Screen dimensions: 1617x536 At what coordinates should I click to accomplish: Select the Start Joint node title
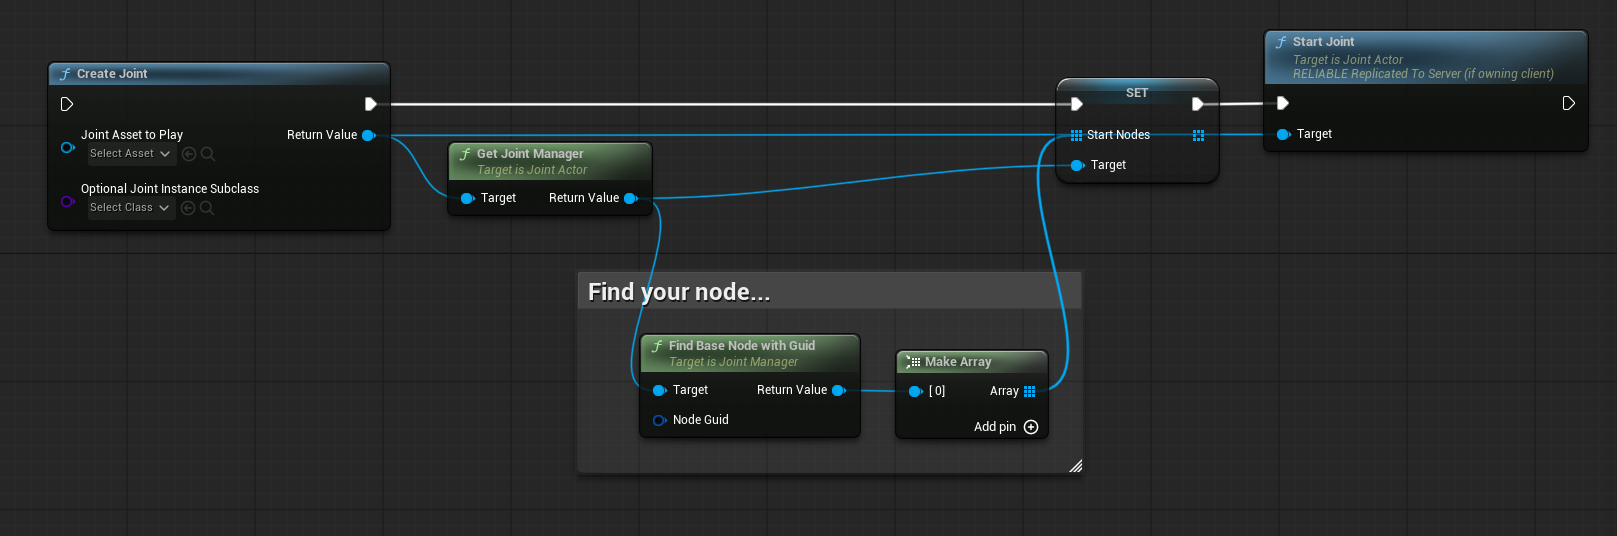(1323, 42)
